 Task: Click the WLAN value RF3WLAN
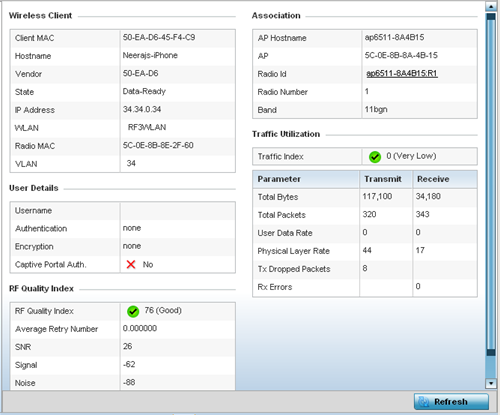pos(147,127)
